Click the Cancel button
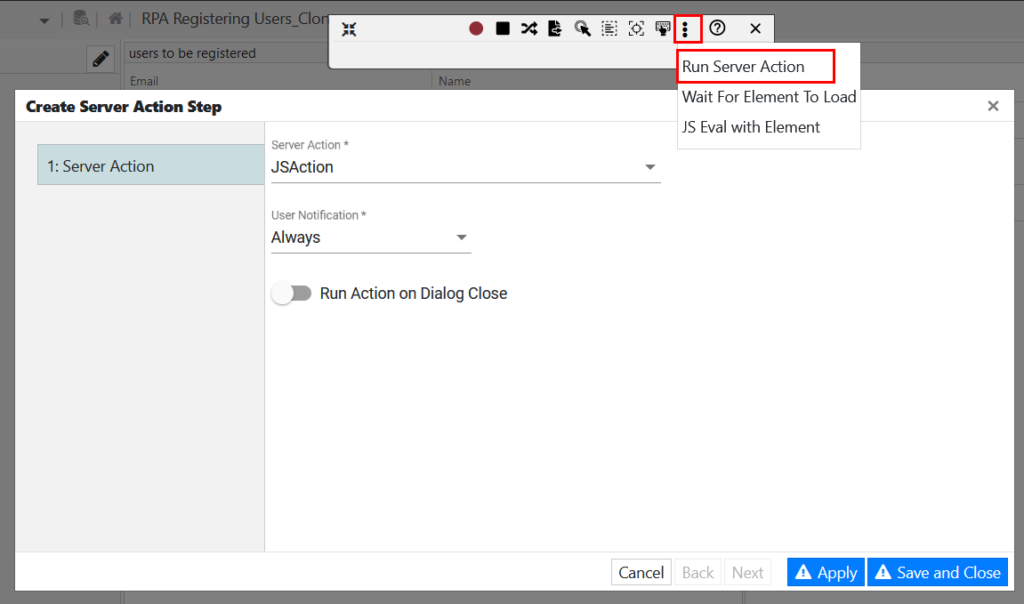This screenshot has height=604, width=1024. [x=641, y=573]
